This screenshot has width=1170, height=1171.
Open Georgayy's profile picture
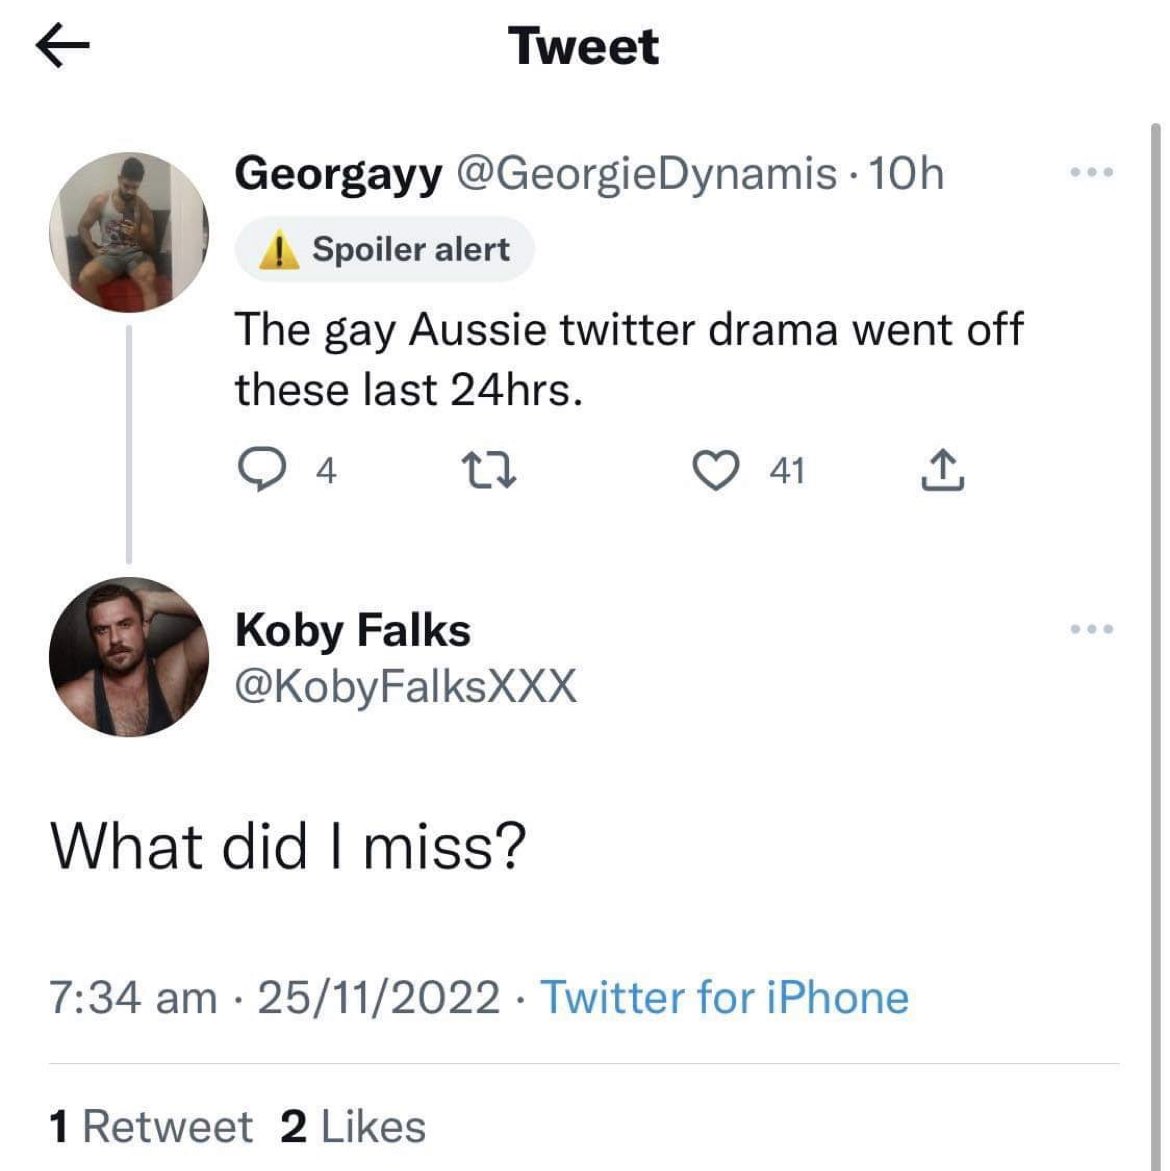coord(129,233)
